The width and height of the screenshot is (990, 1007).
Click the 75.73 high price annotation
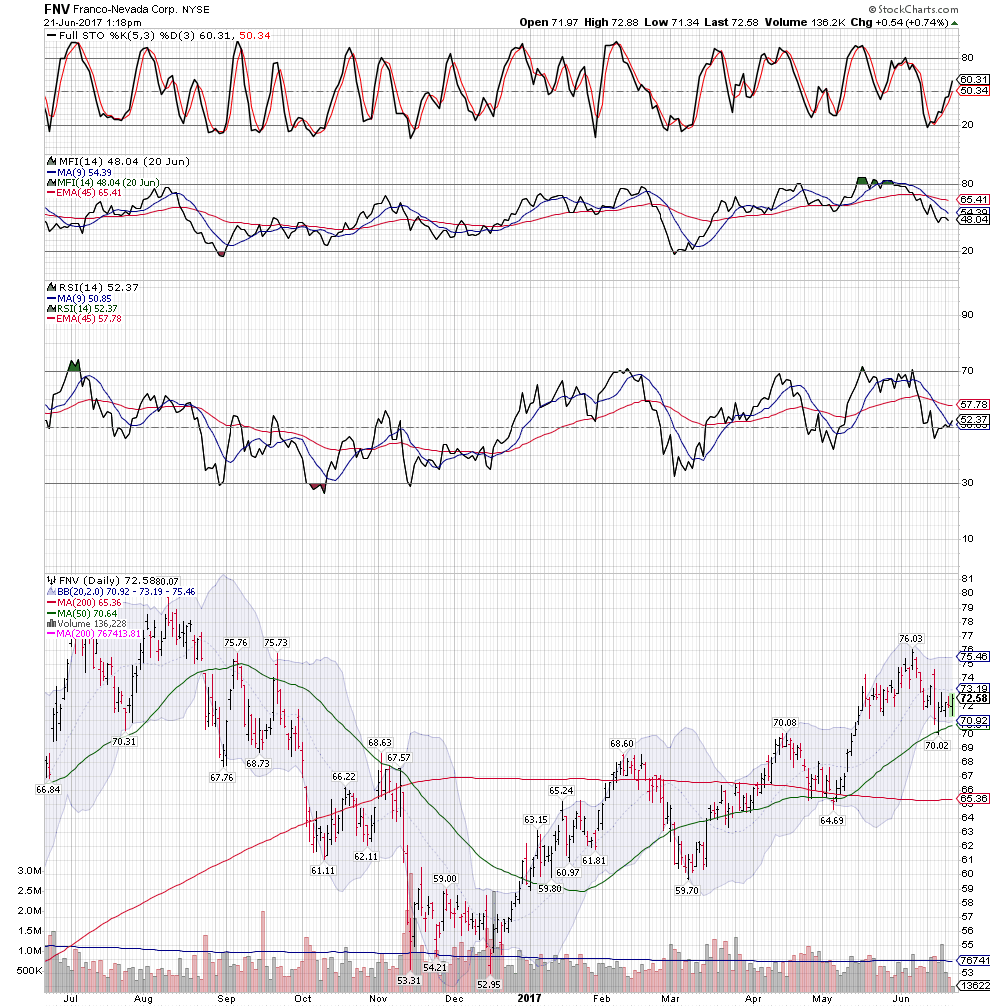pyautogui.click(x=276, y=643)
